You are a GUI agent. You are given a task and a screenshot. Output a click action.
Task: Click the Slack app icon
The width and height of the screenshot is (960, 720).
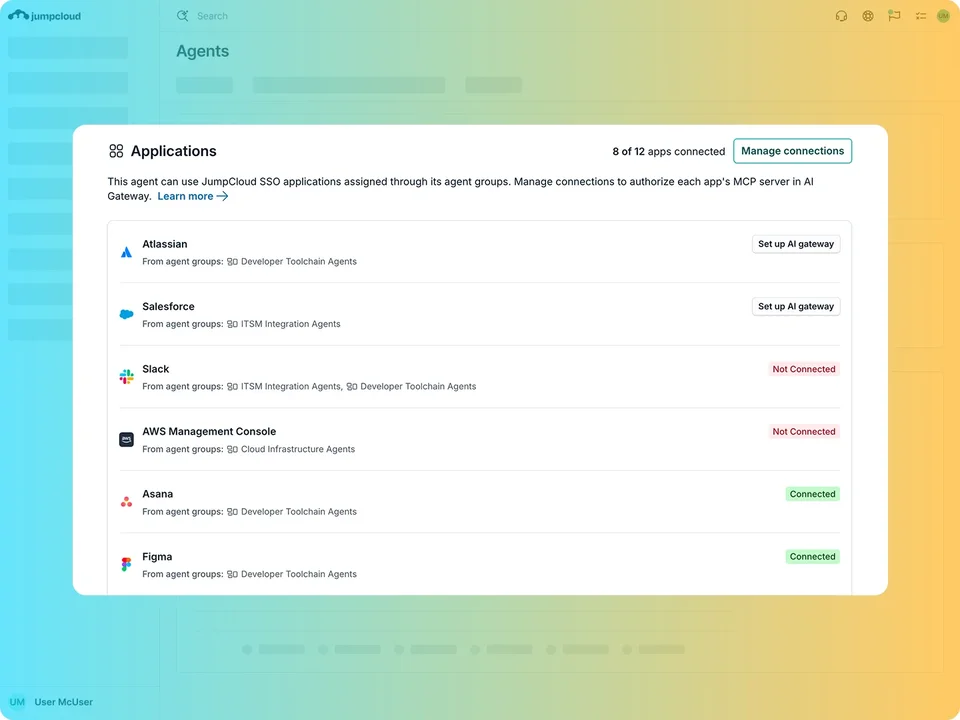point(126,377)
